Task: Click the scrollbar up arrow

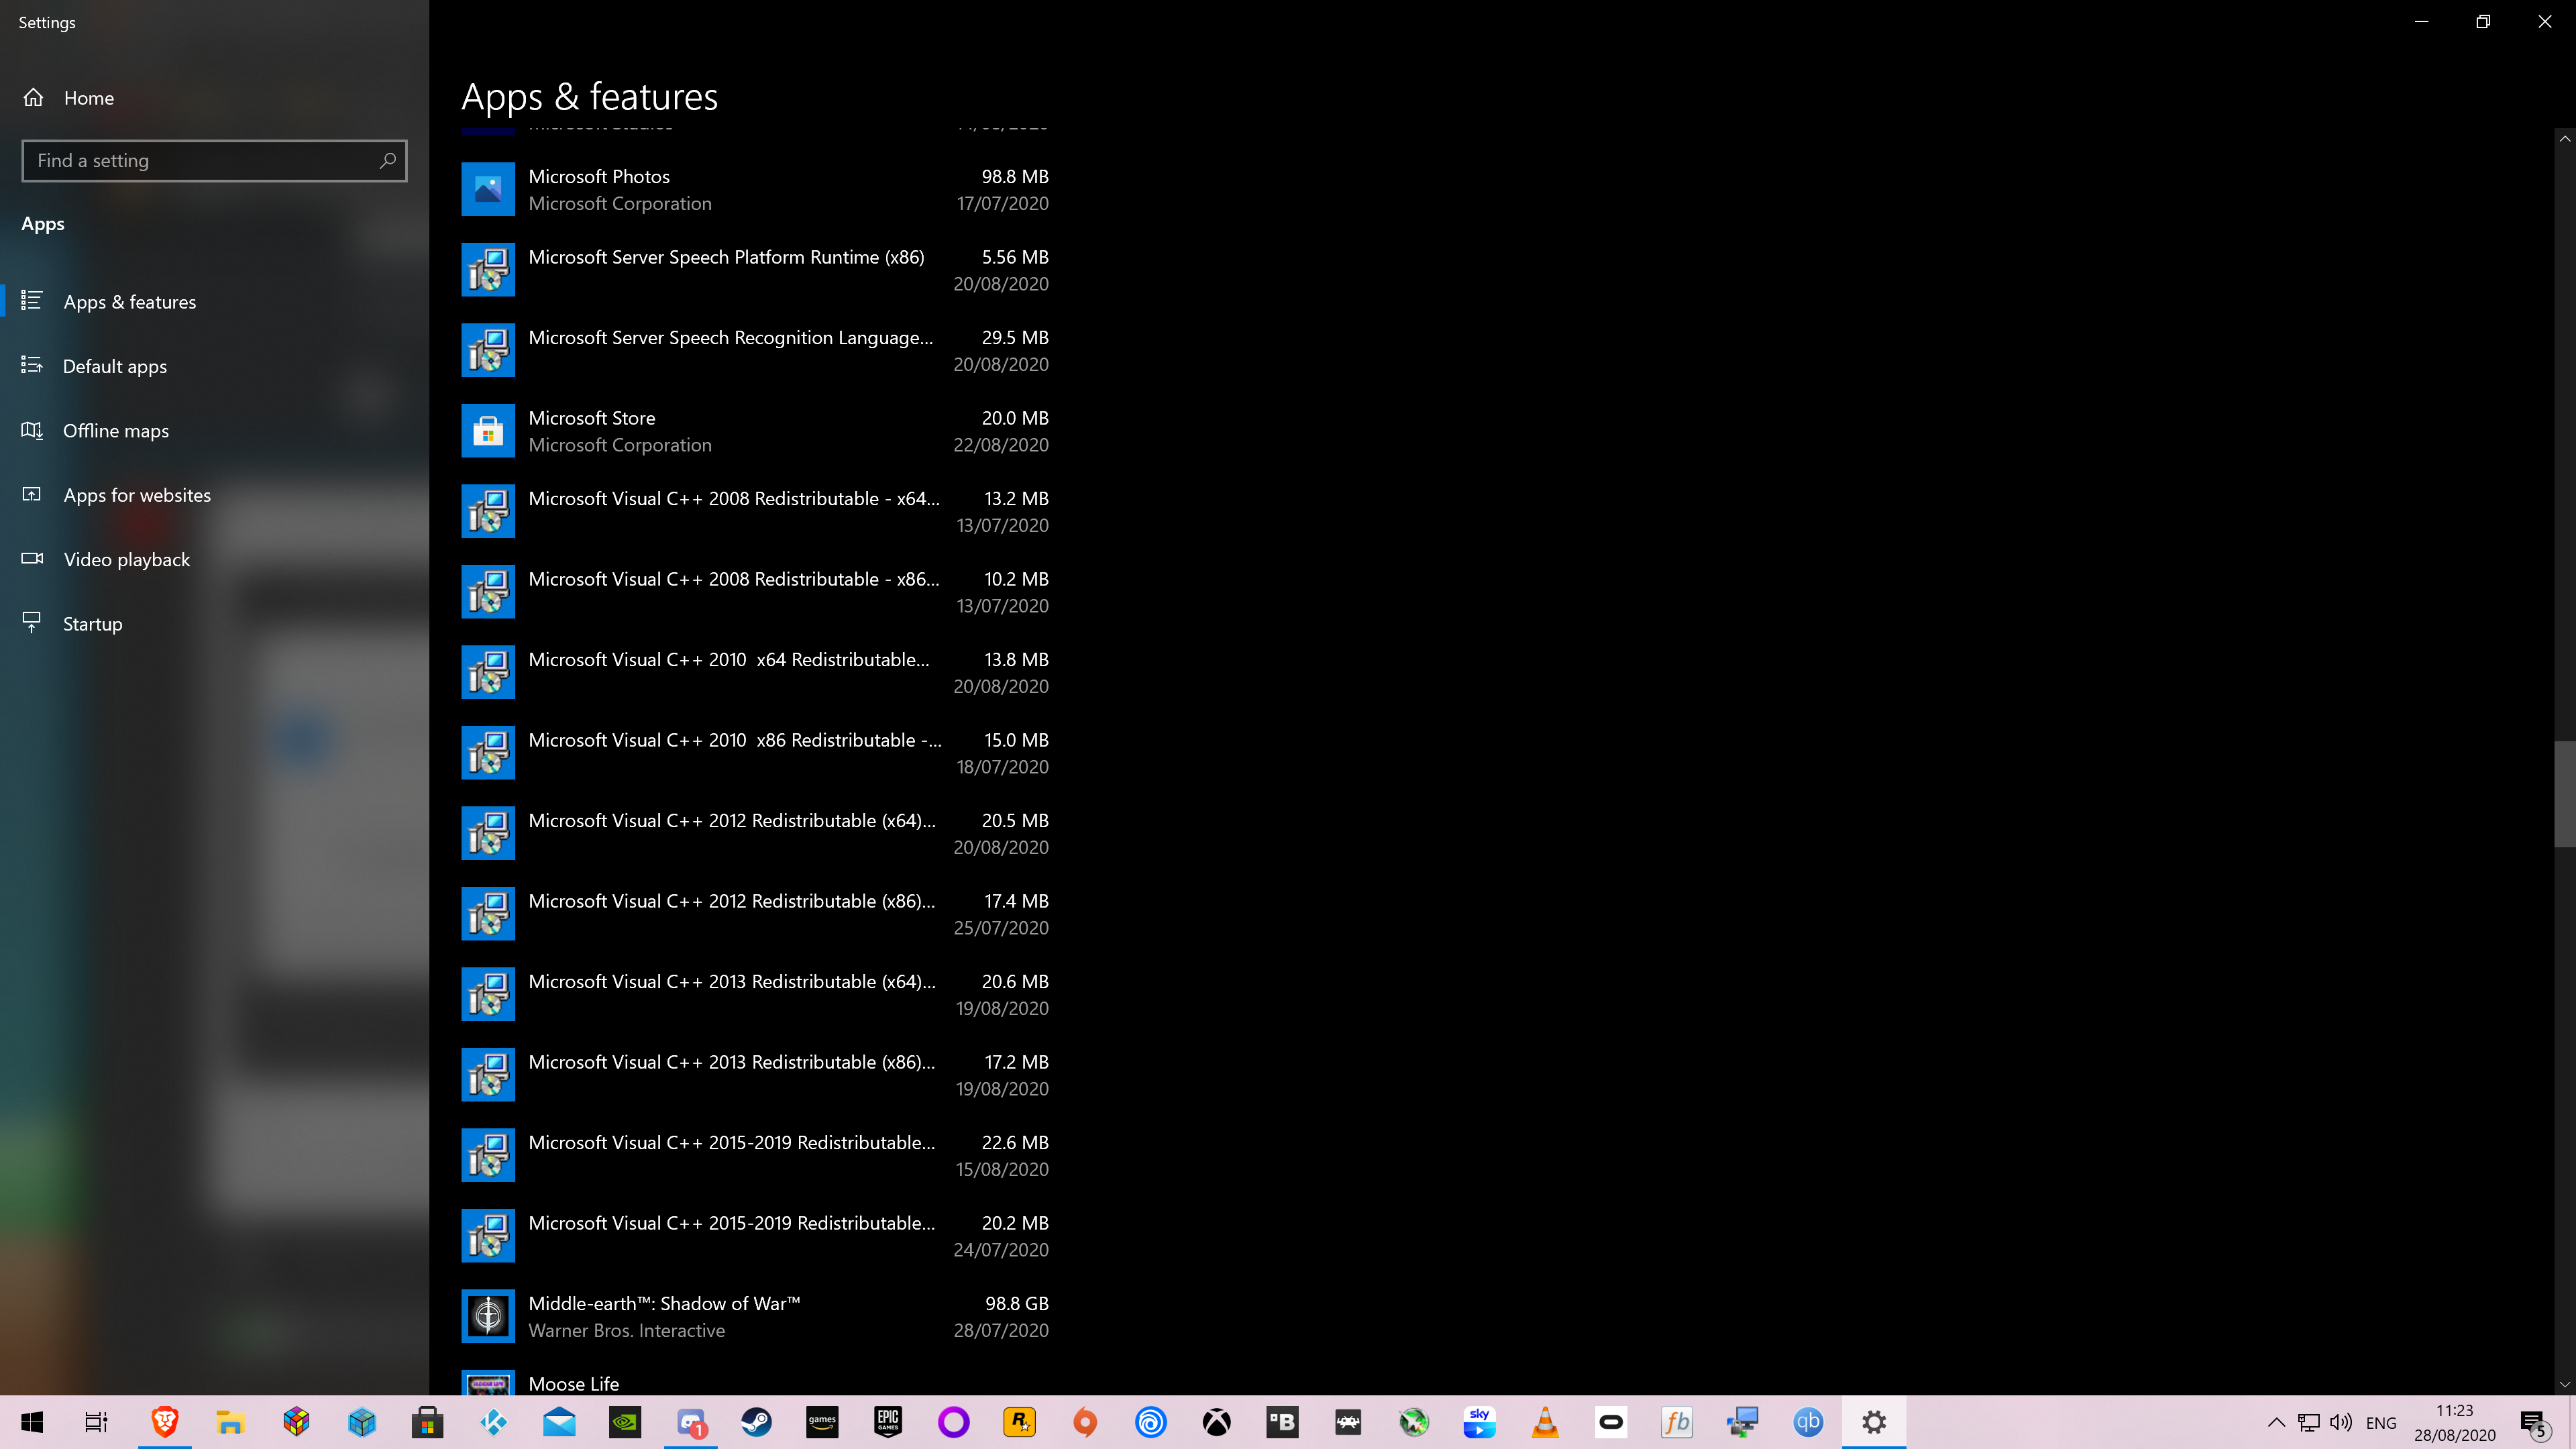Action: pos(2564,139)
